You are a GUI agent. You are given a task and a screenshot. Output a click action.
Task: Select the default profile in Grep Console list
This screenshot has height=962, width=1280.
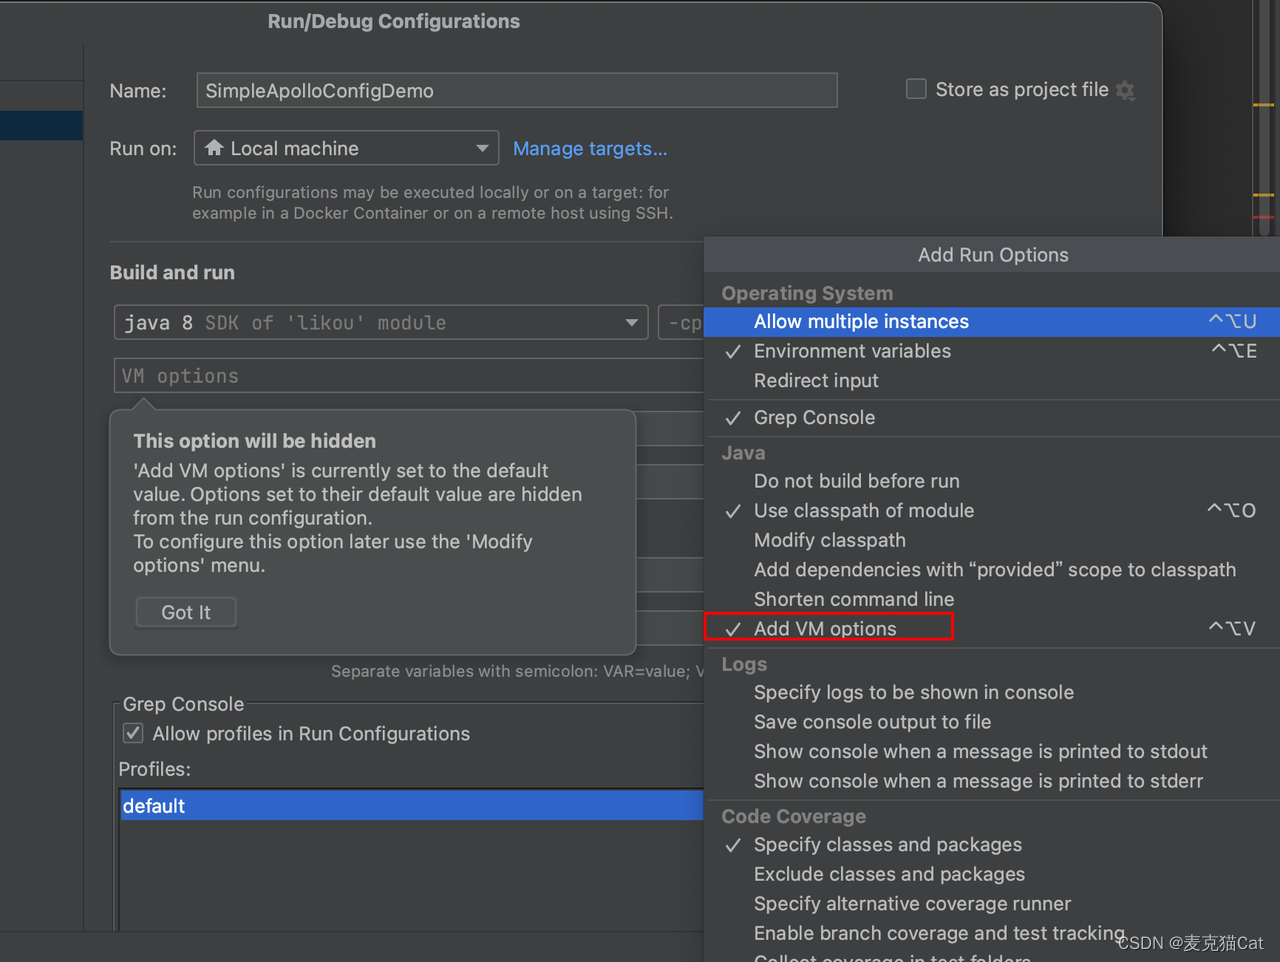(x=412, y=806)
